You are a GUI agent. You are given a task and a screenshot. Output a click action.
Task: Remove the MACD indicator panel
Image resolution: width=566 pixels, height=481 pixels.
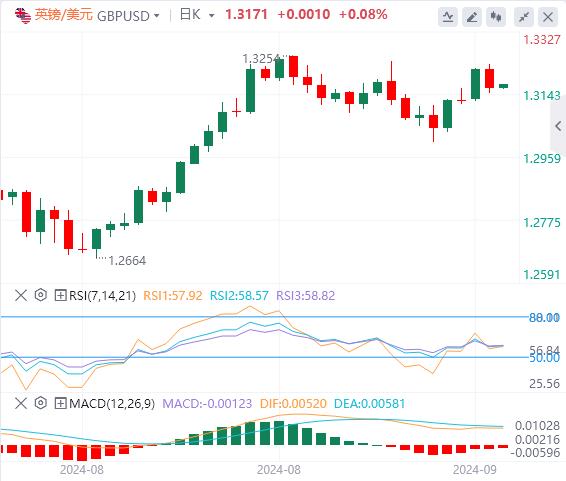(21, 403)
